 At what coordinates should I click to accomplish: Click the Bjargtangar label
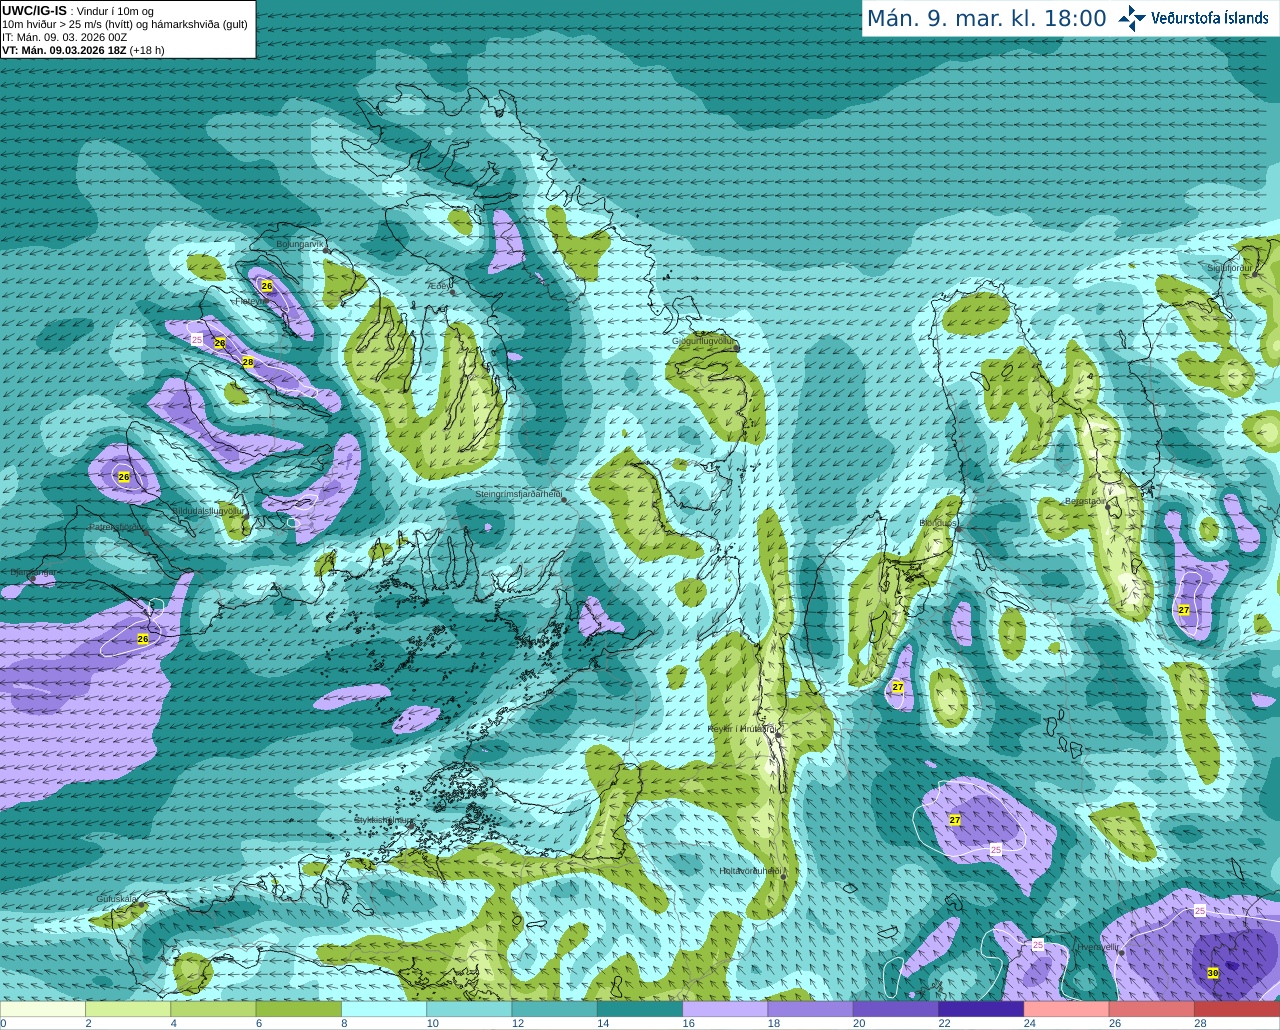click(34, 572)
